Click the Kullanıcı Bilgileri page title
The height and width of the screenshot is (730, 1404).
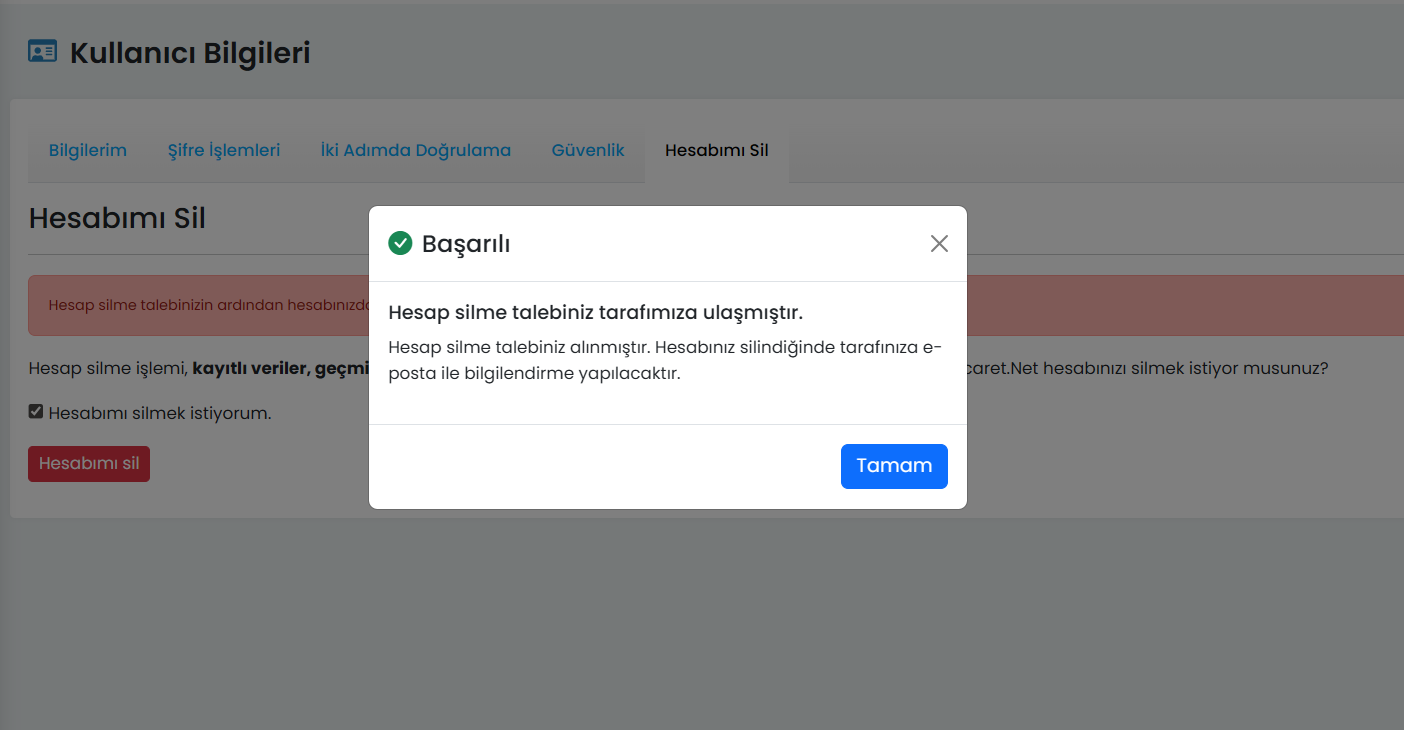190,53
